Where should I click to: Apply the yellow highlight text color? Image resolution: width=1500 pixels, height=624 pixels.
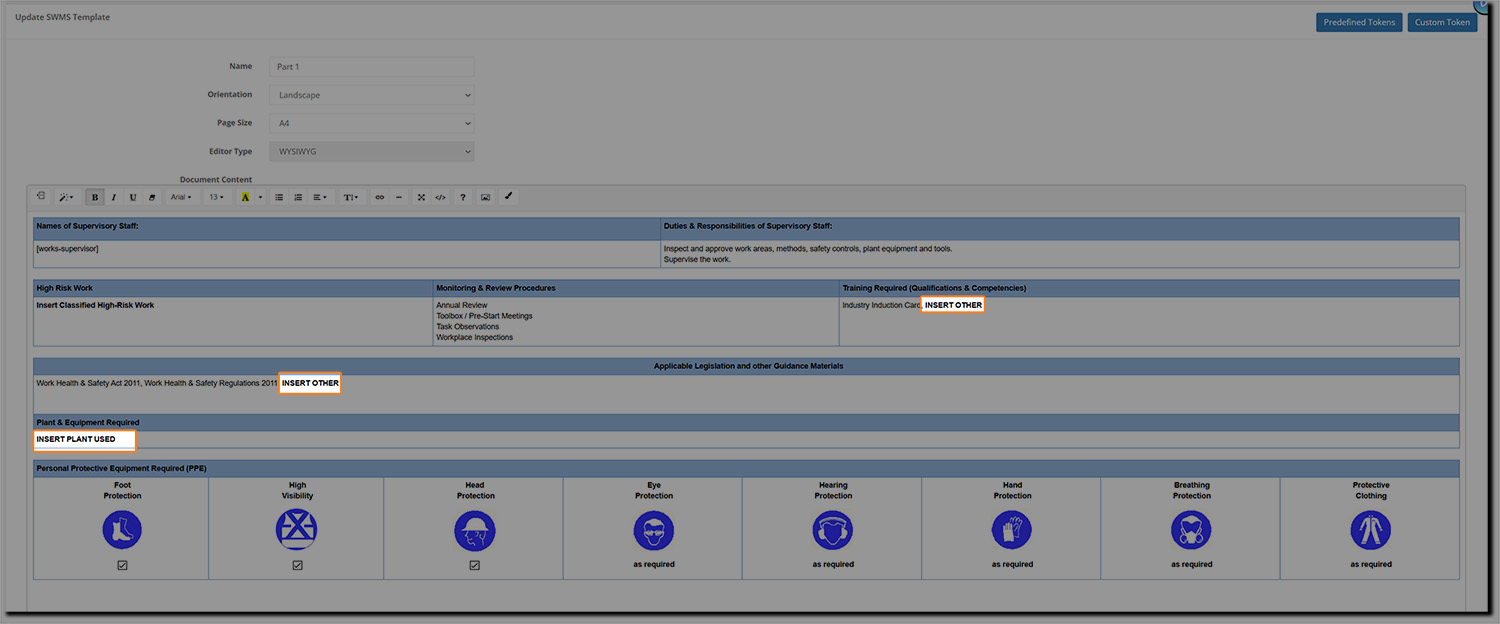tap(245, 197)
